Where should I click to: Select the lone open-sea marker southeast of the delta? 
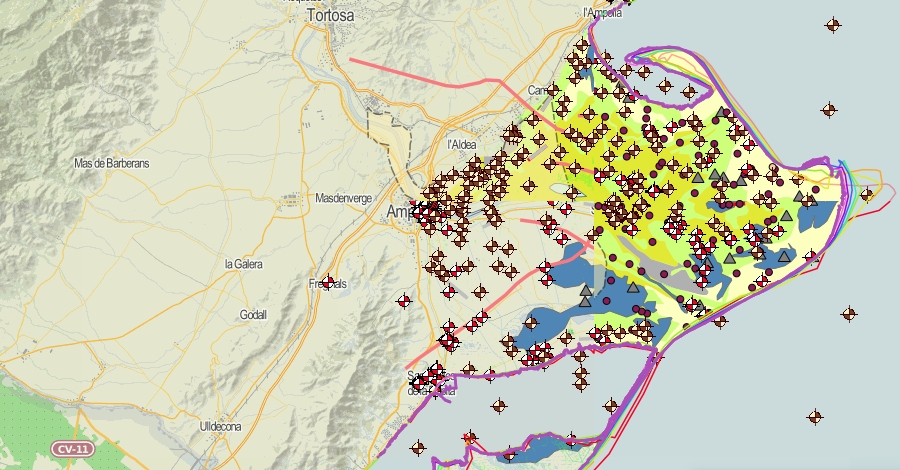tap(849, 314)
